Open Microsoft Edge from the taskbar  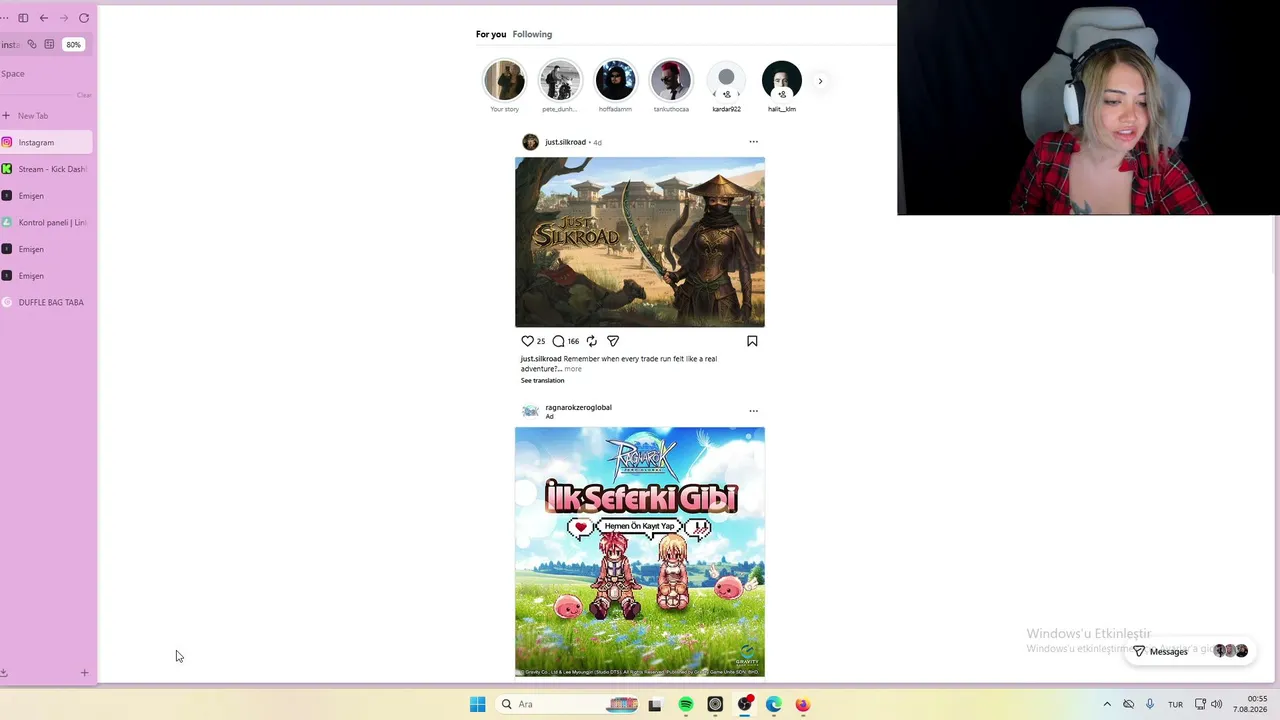(x=773, y=705)
